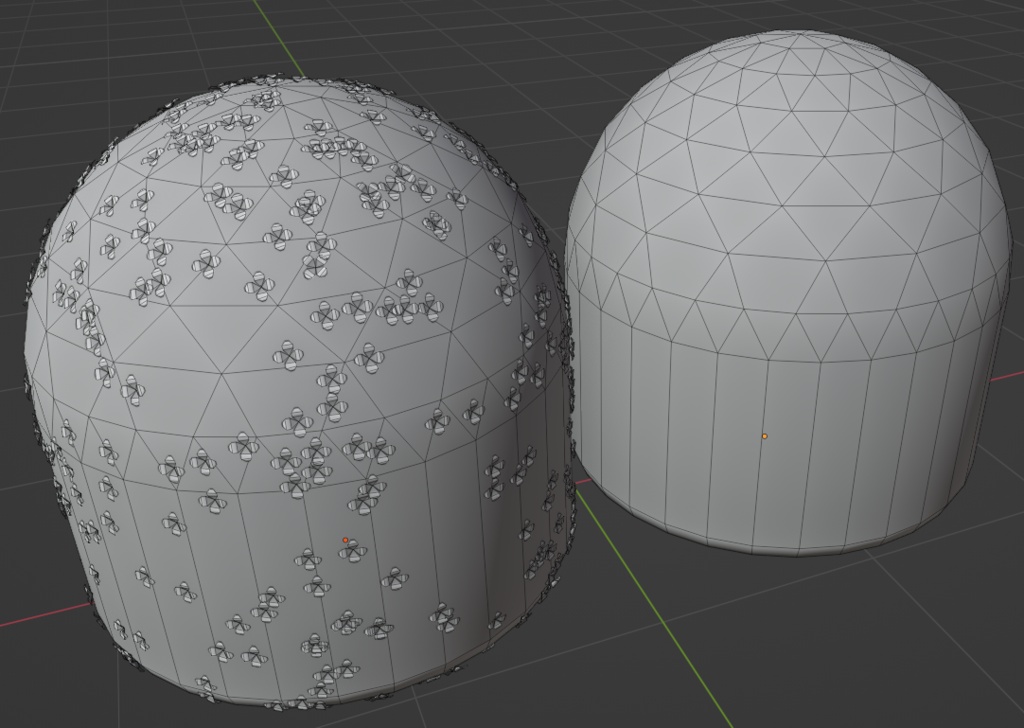Select the flower-covered dome on the left
The width and height of the screenshot is (1024, 728).
300,392
